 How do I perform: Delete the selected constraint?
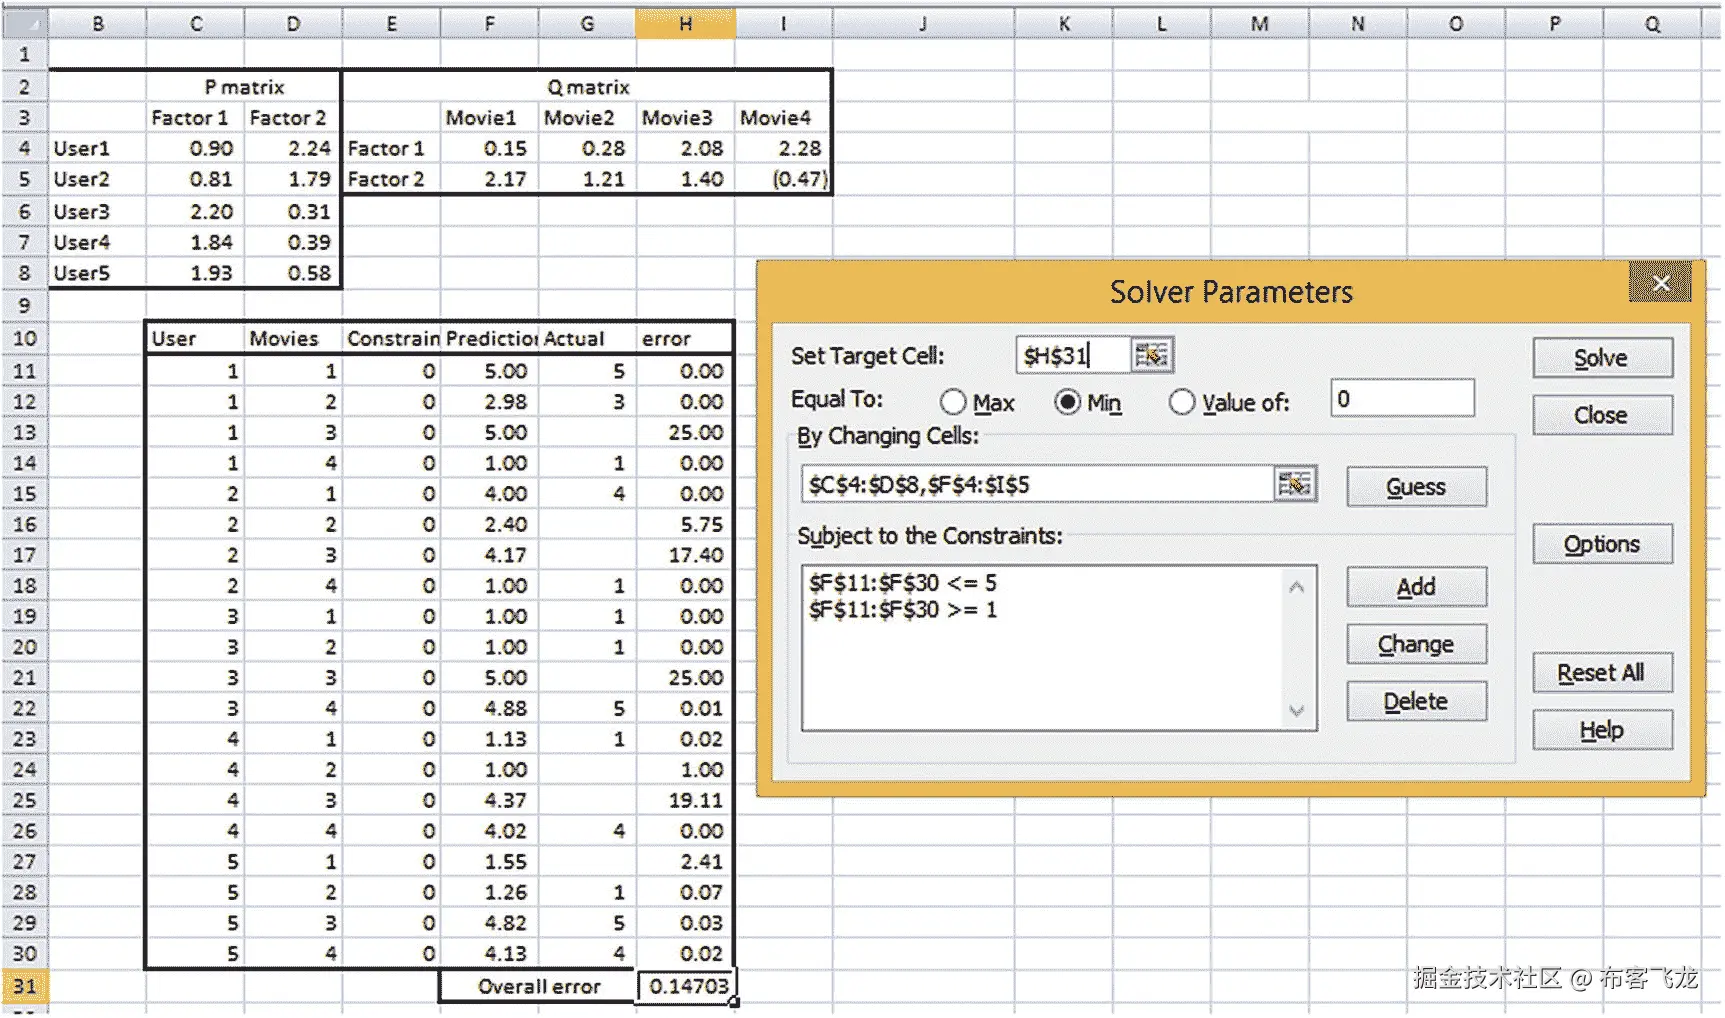(1416, 701)
